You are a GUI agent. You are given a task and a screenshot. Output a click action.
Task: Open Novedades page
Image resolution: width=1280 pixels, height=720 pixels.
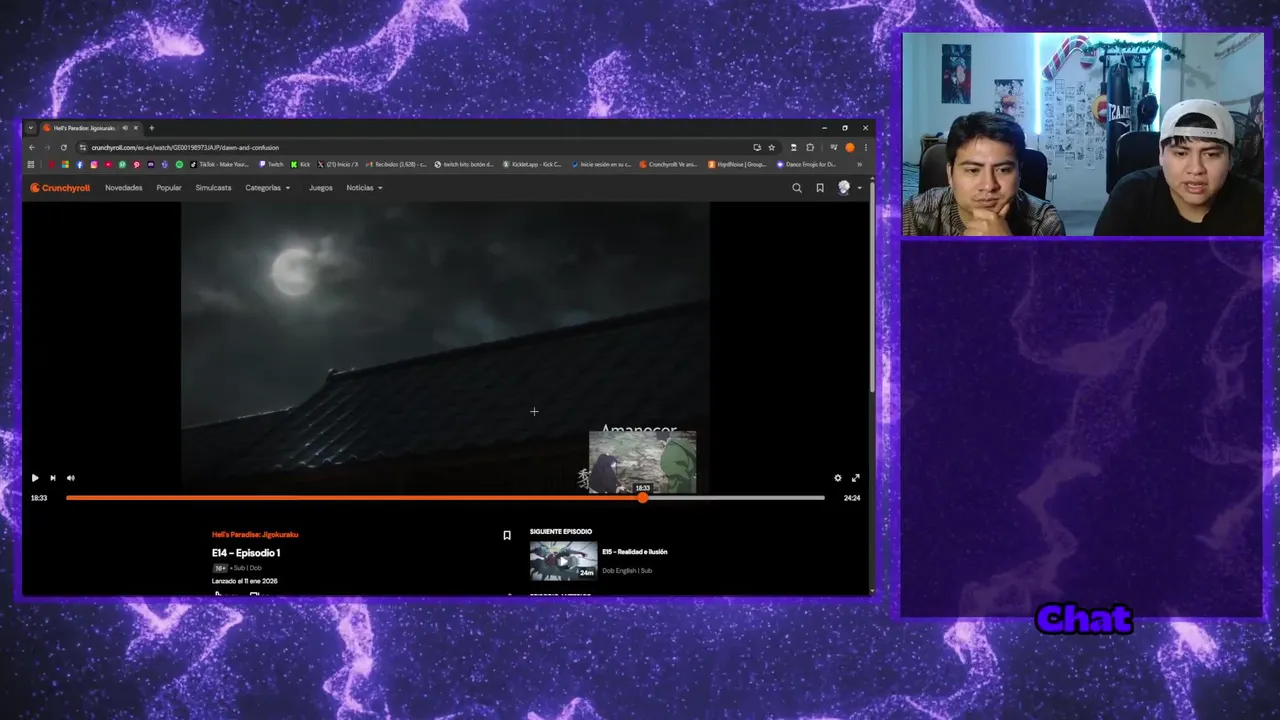[124, 188]
